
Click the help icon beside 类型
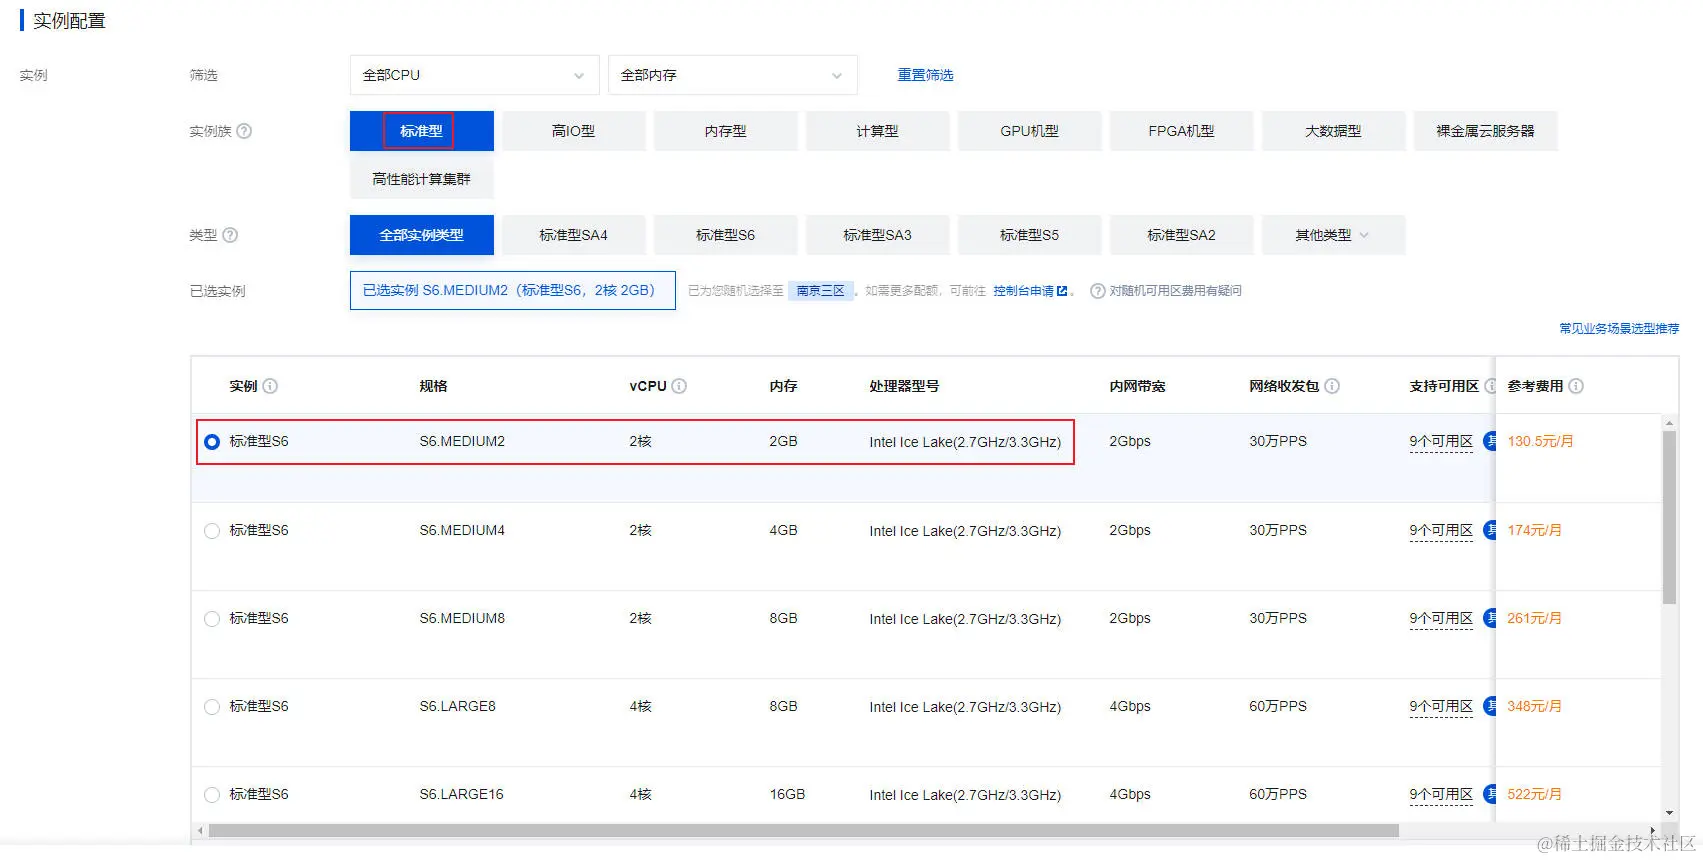click(x=230, y=235)
